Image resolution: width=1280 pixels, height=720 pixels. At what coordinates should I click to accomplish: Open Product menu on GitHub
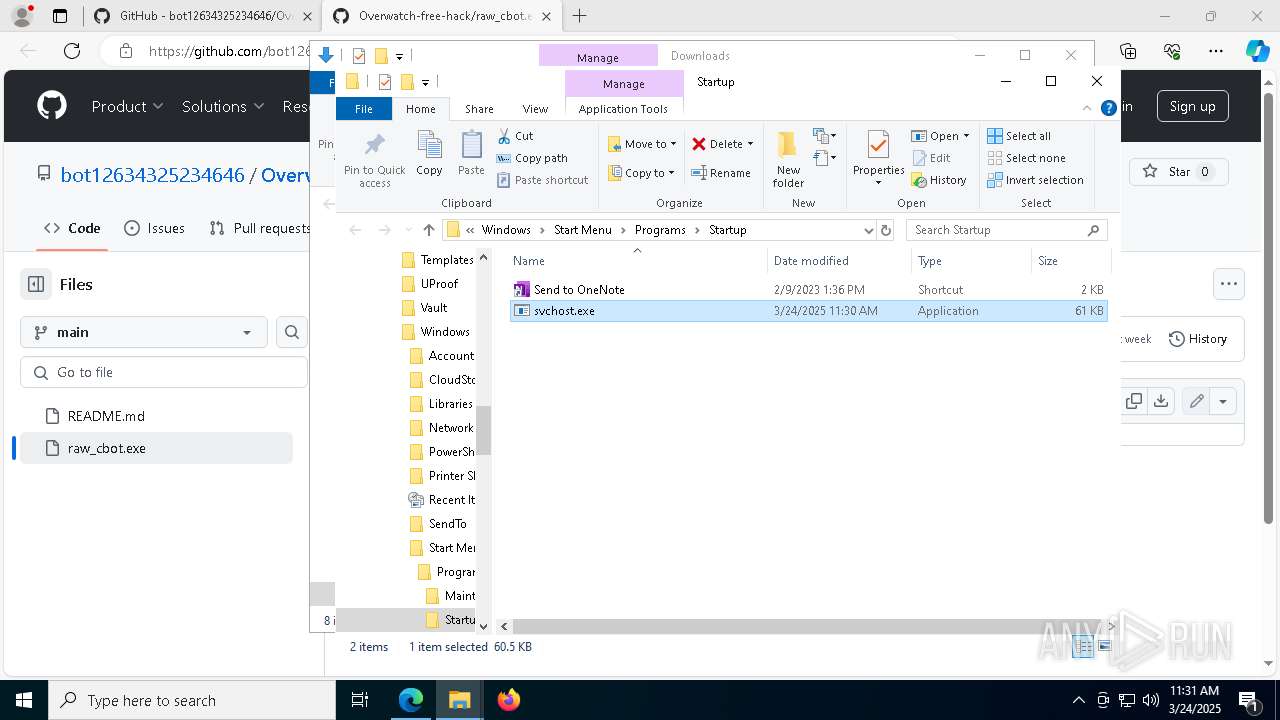[127, 106]
